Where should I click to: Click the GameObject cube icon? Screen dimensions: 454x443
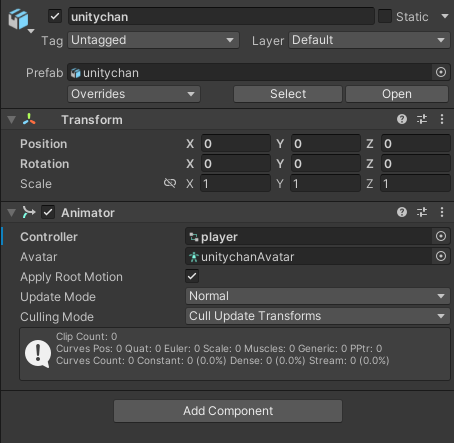tap(18, 19)
